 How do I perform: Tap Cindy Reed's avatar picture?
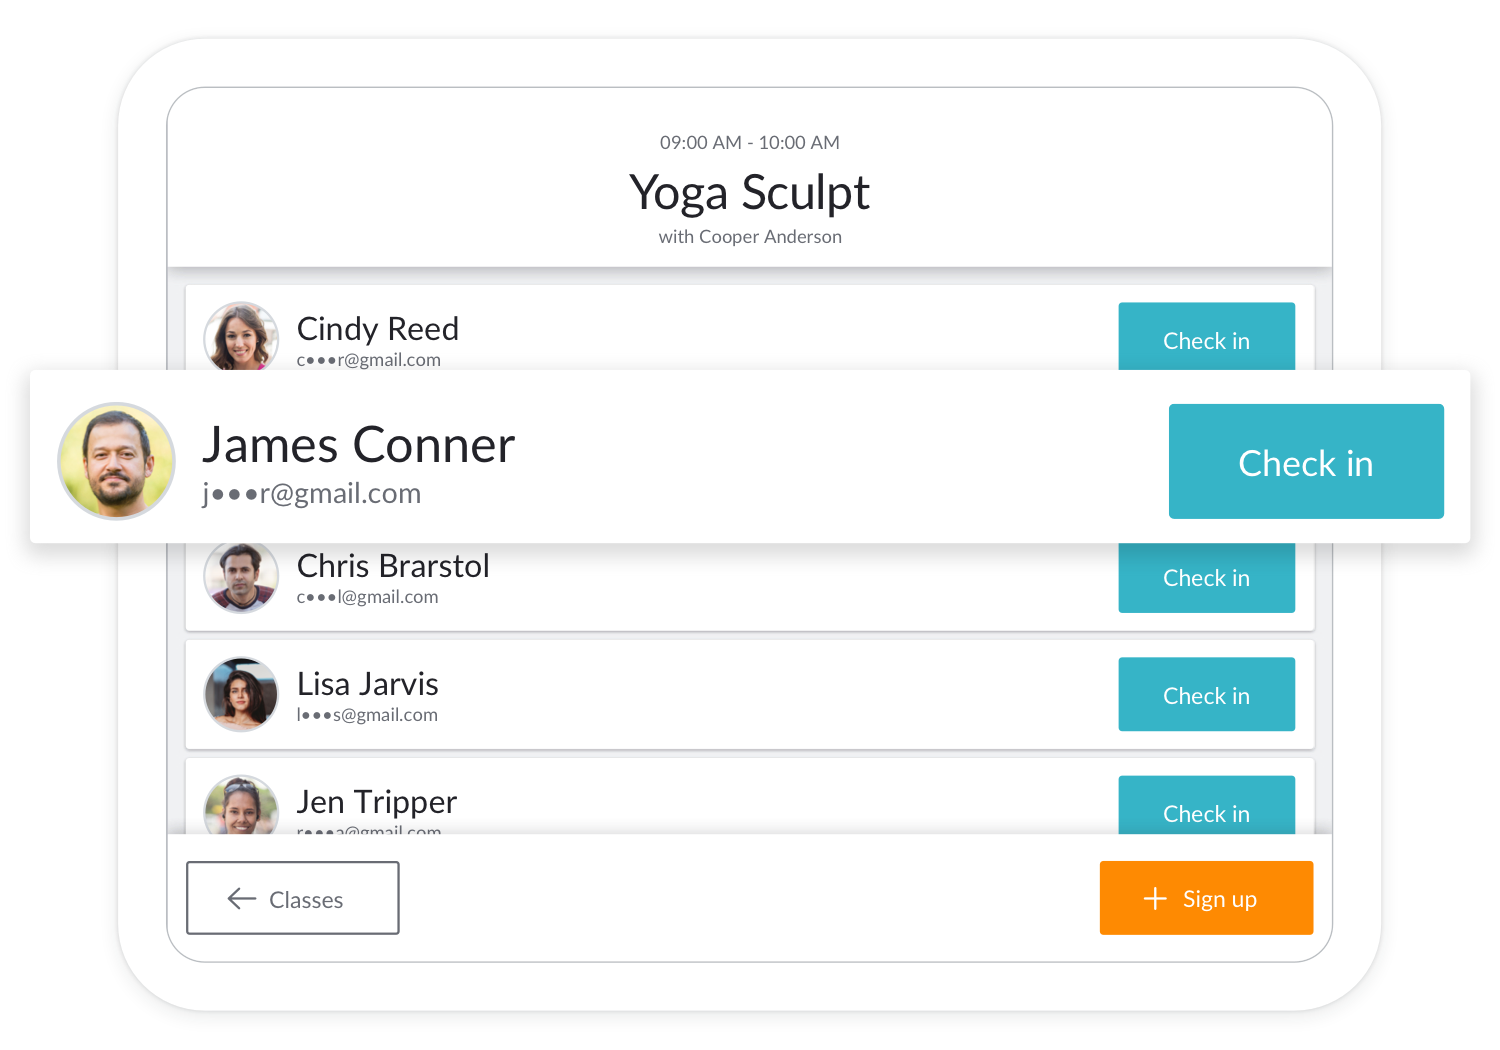point(241,338)
